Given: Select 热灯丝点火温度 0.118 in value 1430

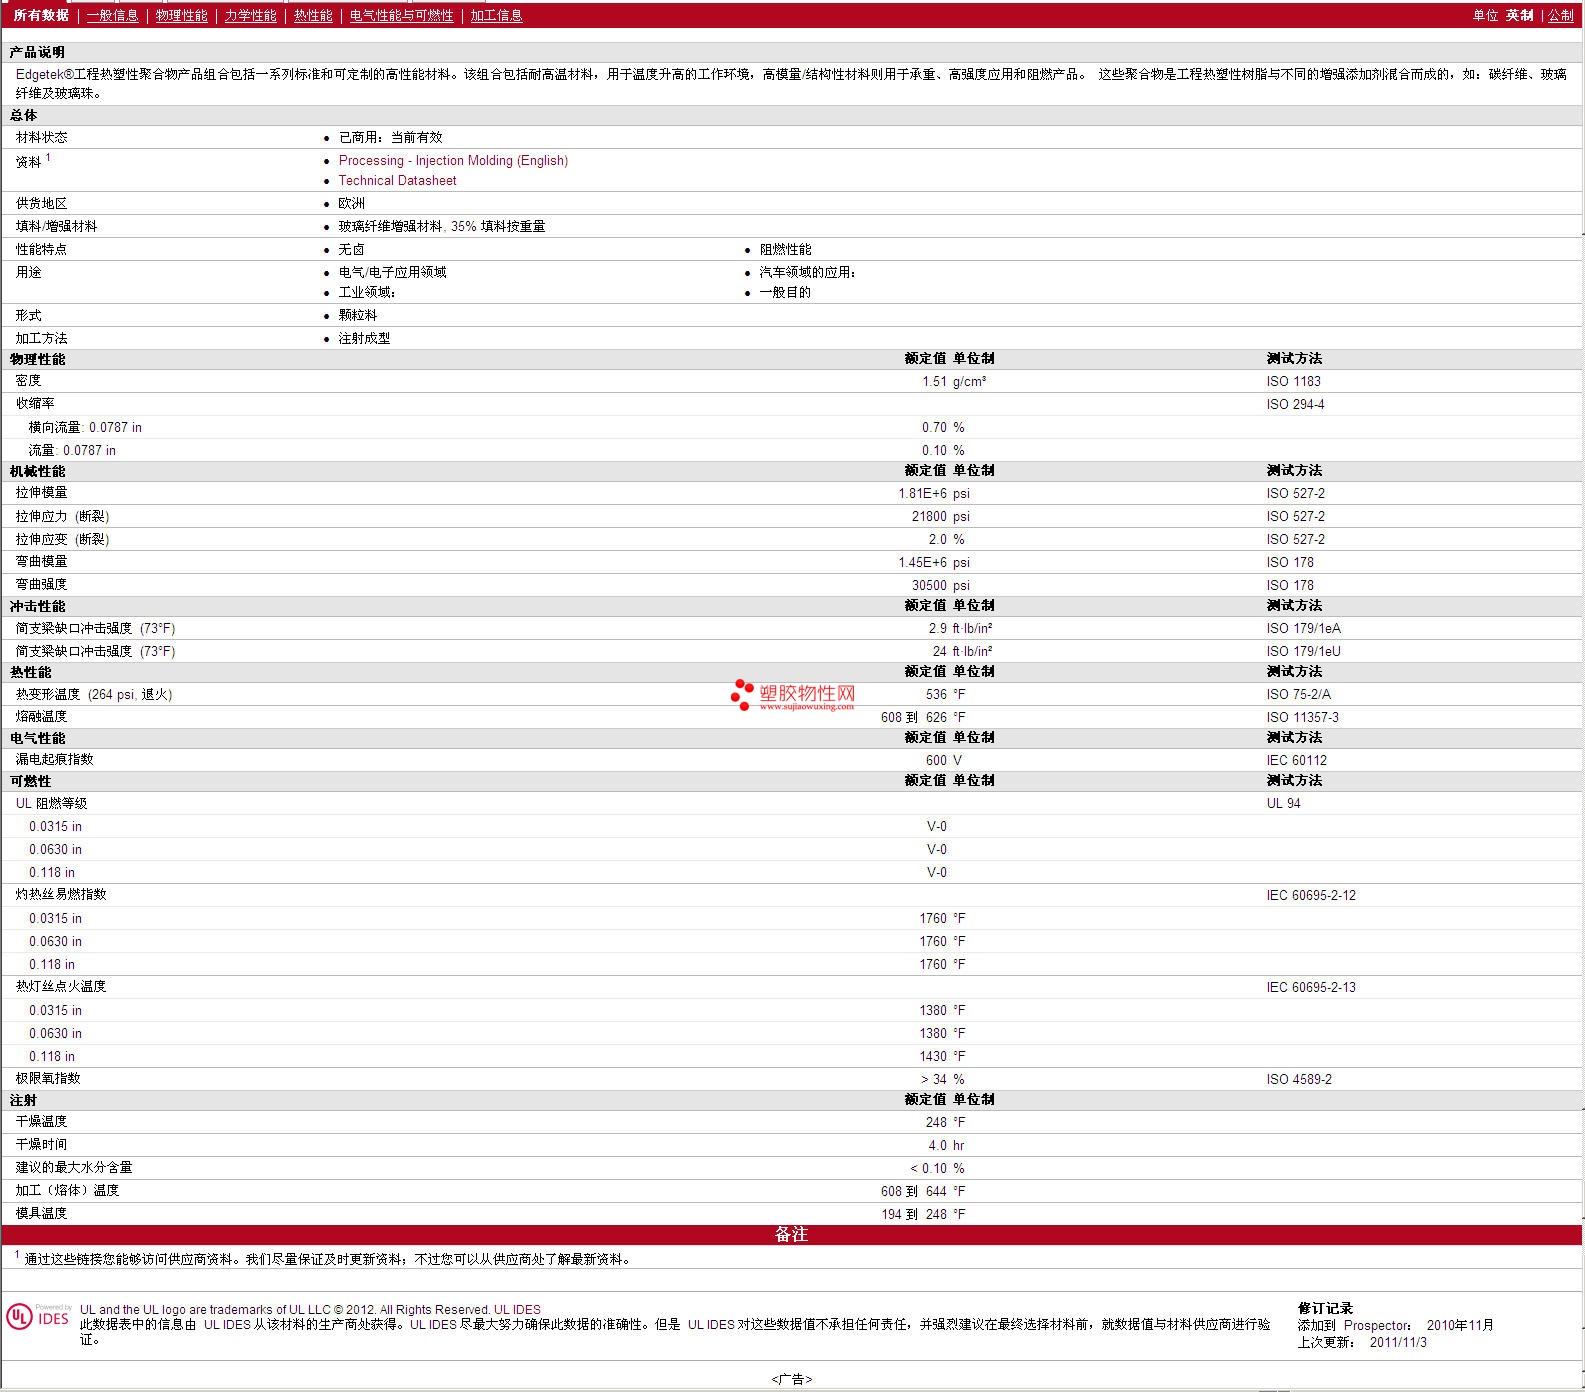Looking at the screenshot, I should pyautogui.click(x=933, y=1057).
